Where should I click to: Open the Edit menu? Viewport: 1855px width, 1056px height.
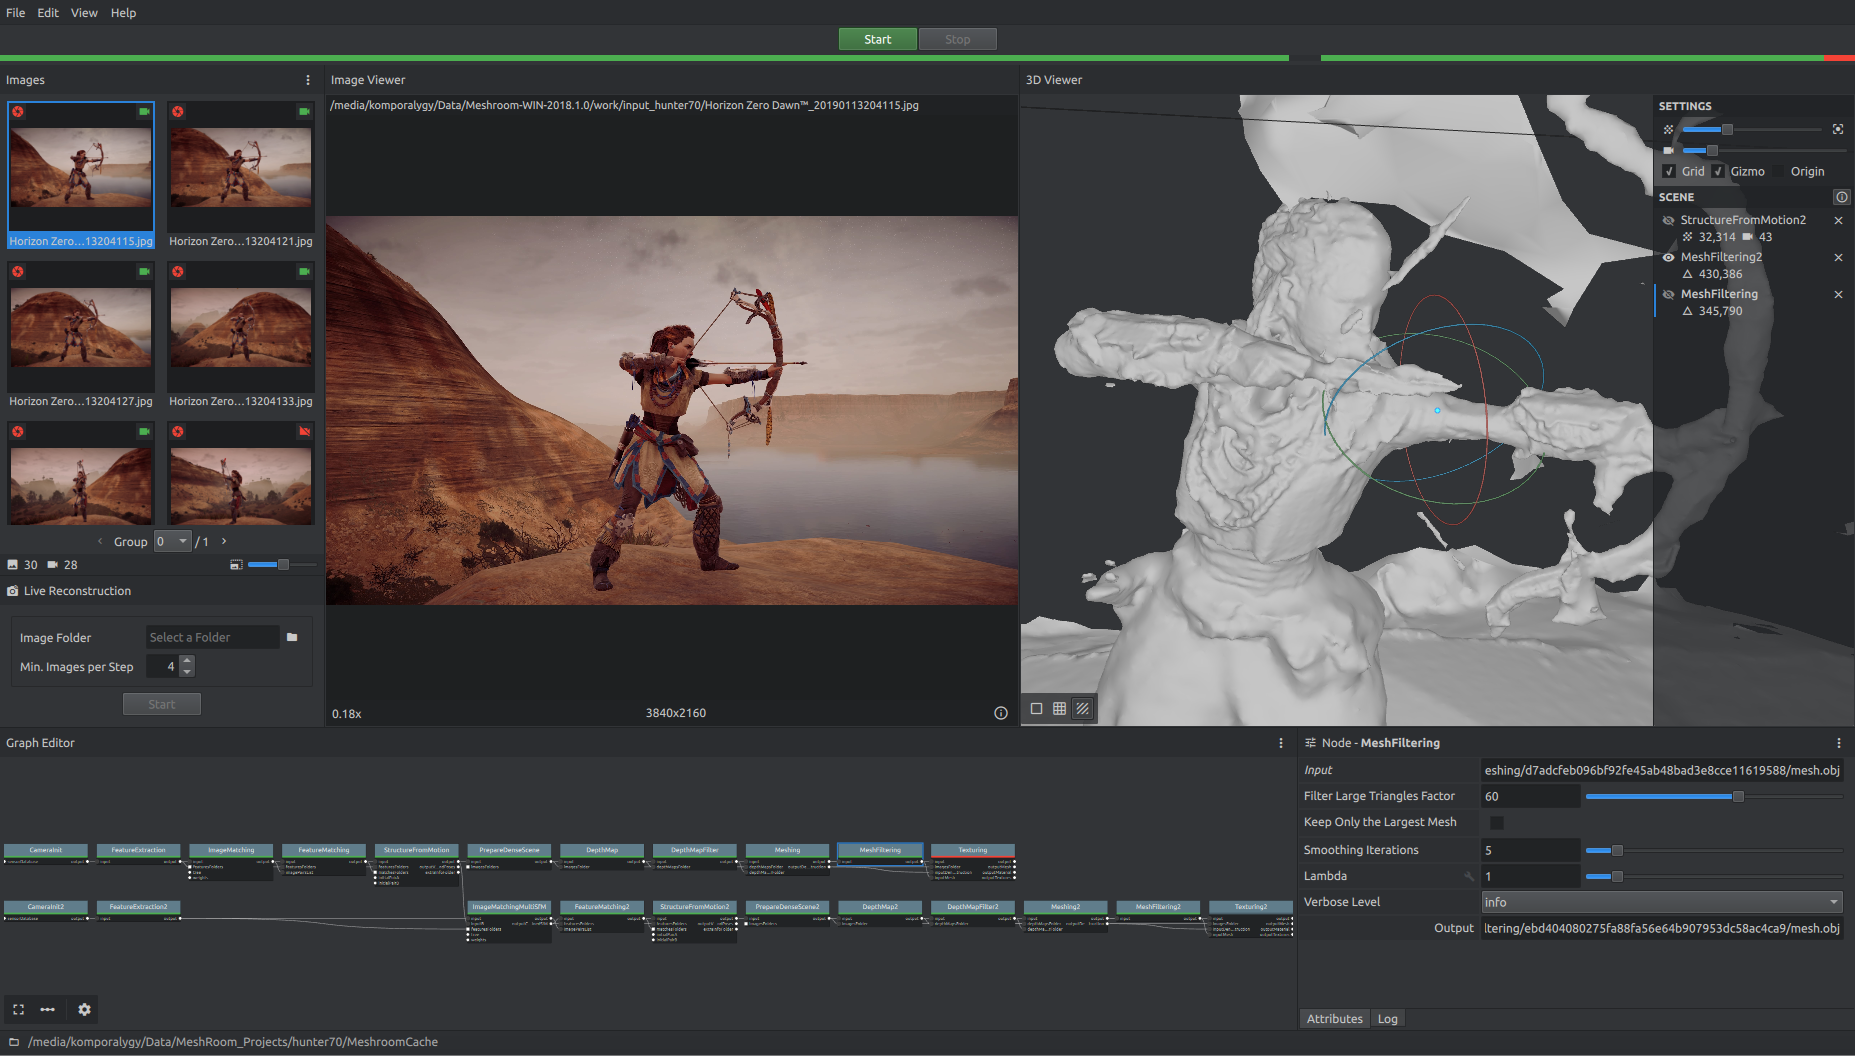(48, 13)
